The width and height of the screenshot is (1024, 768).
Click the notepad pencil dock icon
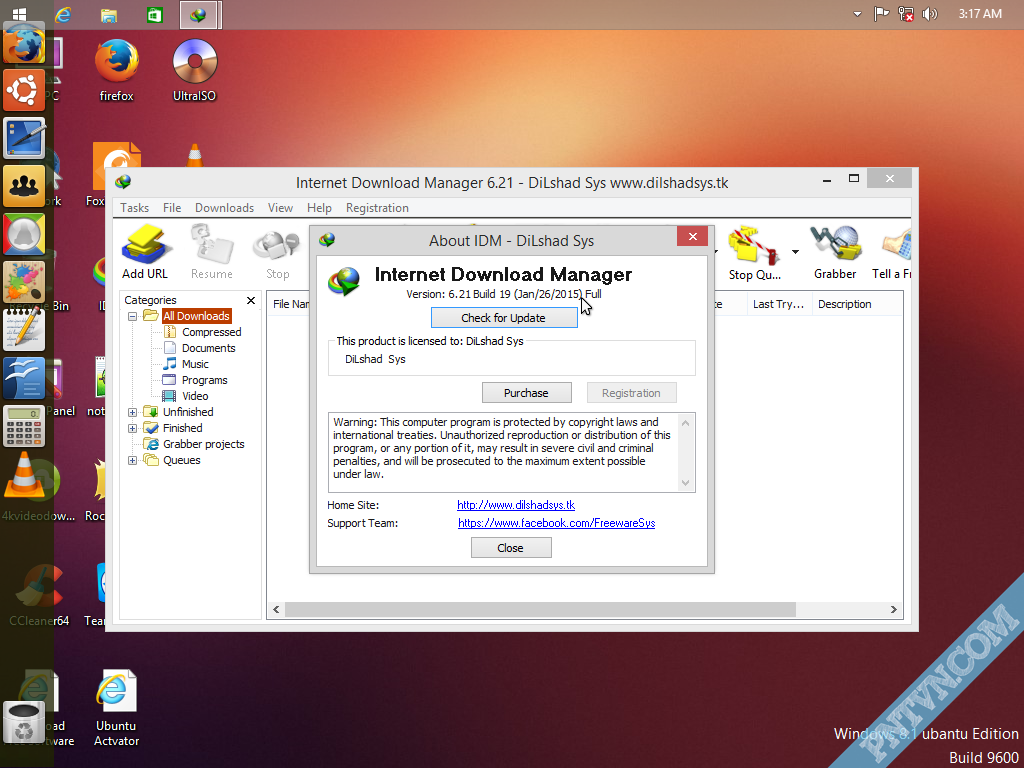coord(24,330)
